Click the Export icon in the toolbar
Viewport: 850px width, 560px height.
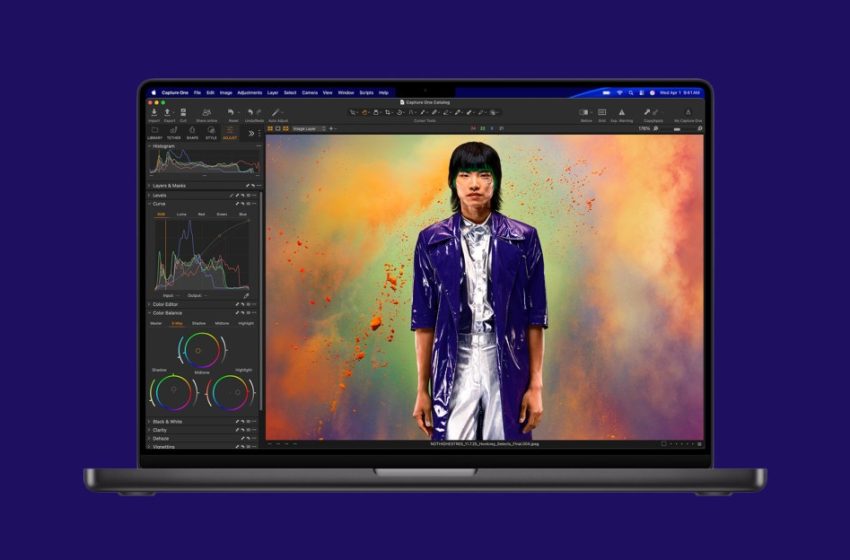point(168,112)
